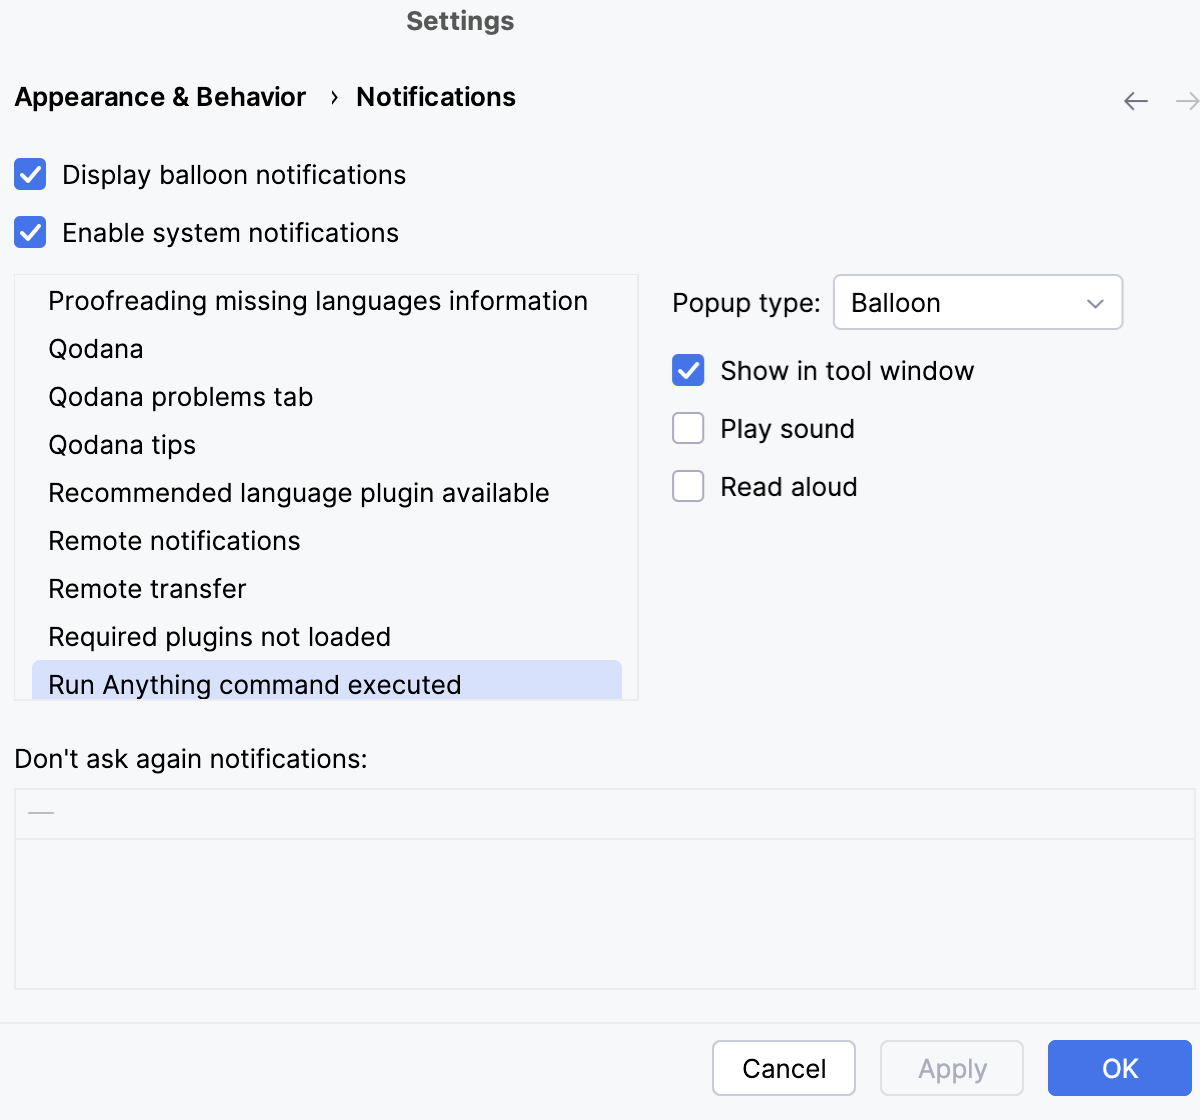
Task: Enable the Play sound option
Action: coord(688,428)
